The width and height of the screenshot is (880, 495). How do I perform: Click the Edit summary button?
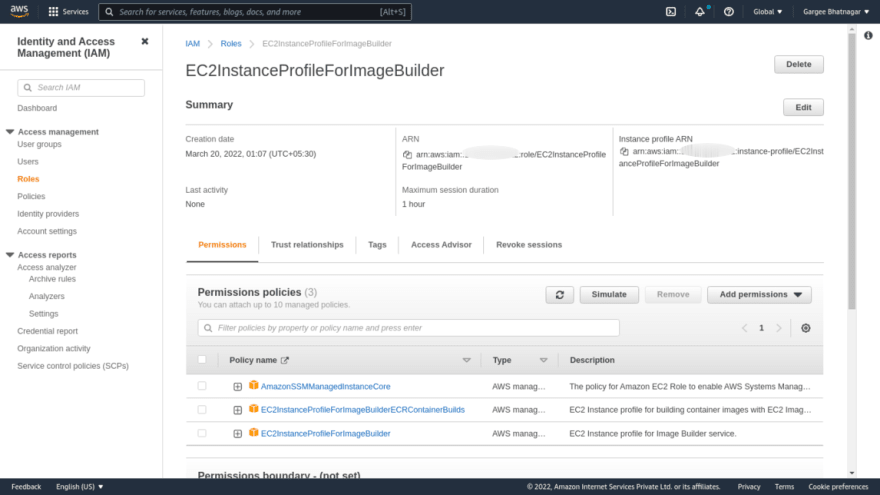coord(803,107)
